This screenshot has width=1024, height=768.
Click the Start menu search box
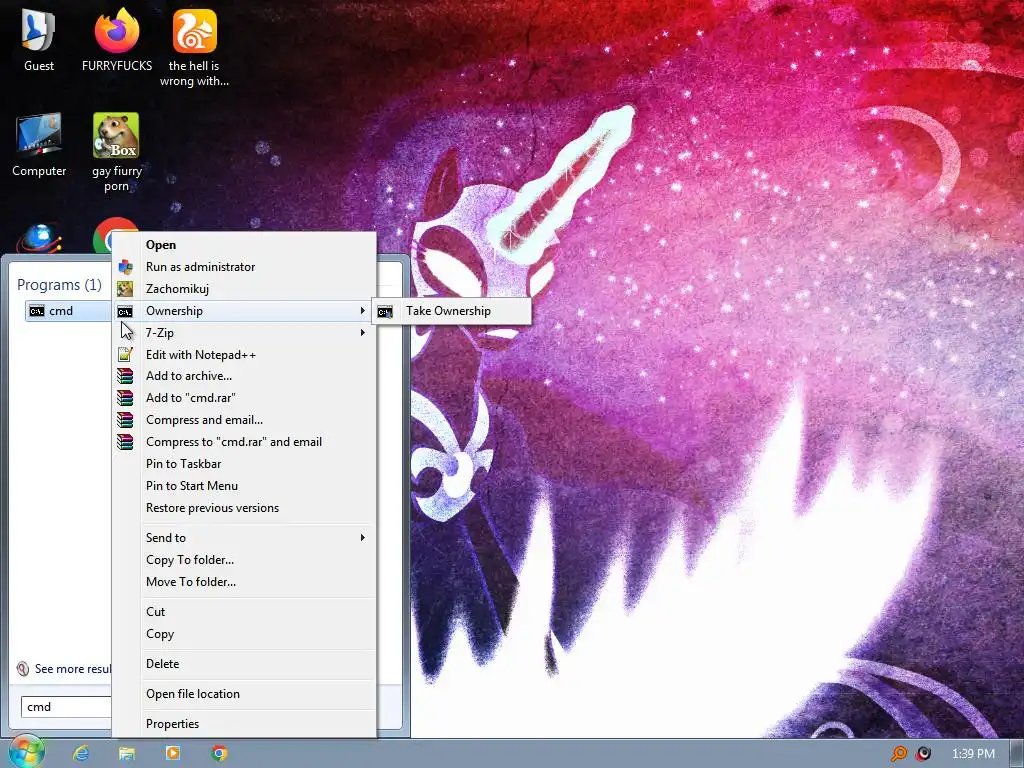(x=67, y=707)
